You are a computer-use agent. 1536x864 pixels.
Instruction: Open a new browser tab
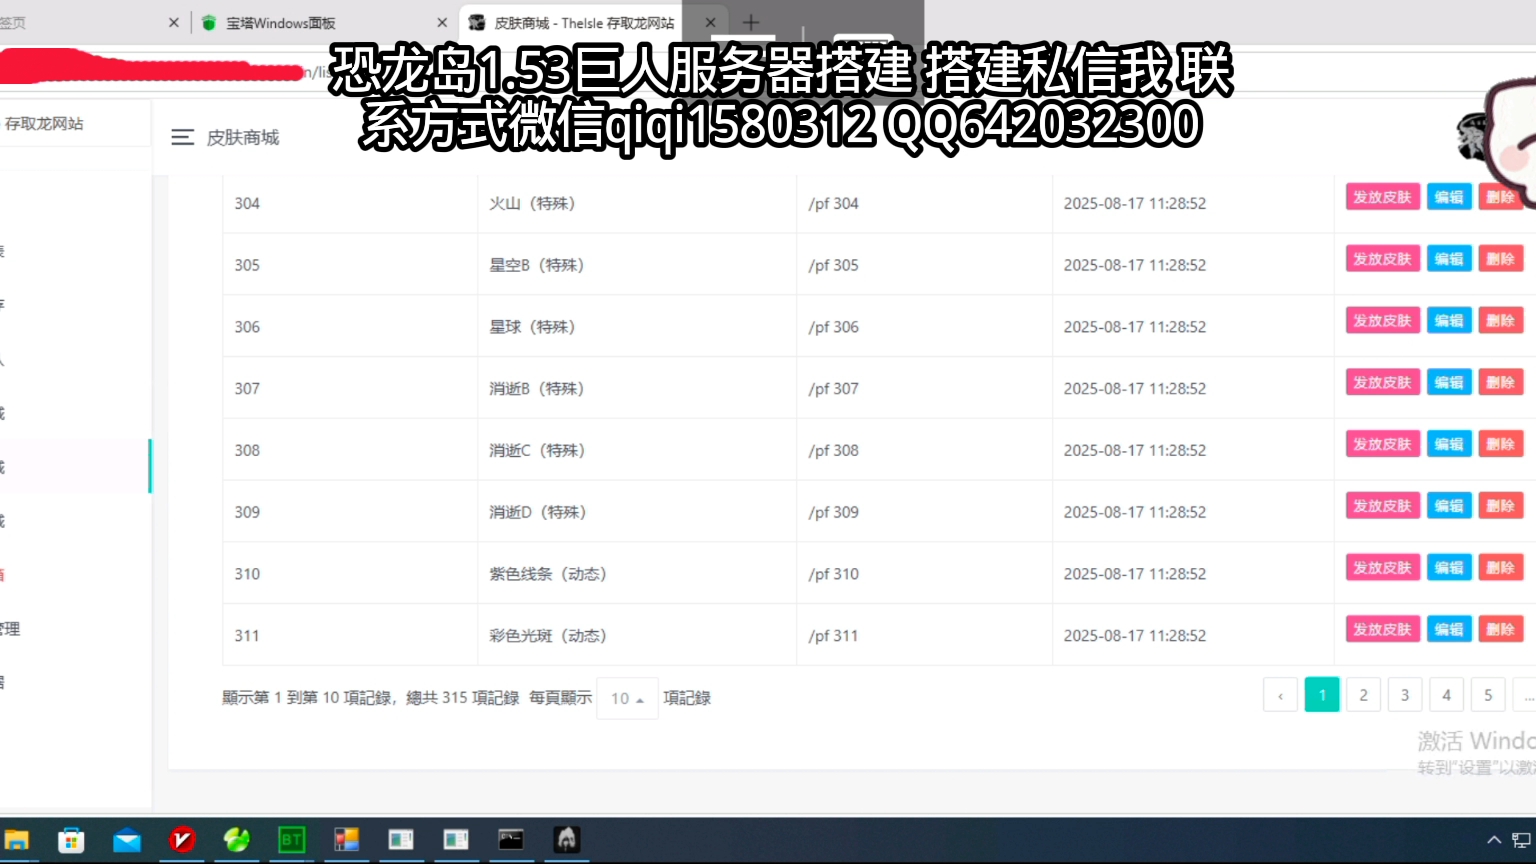coord(751,22)
